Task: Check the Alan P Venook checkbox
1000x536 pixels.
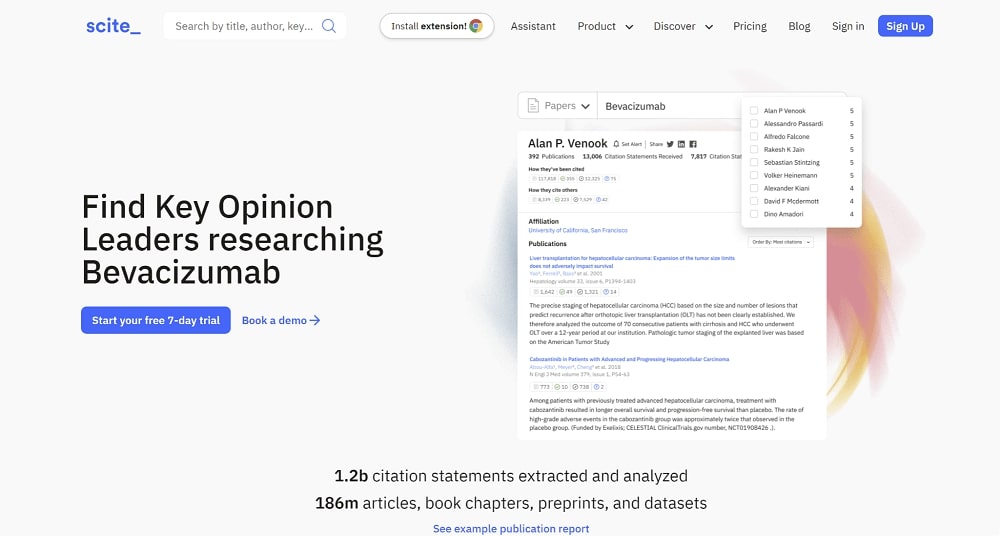Action: pos(754,110)
